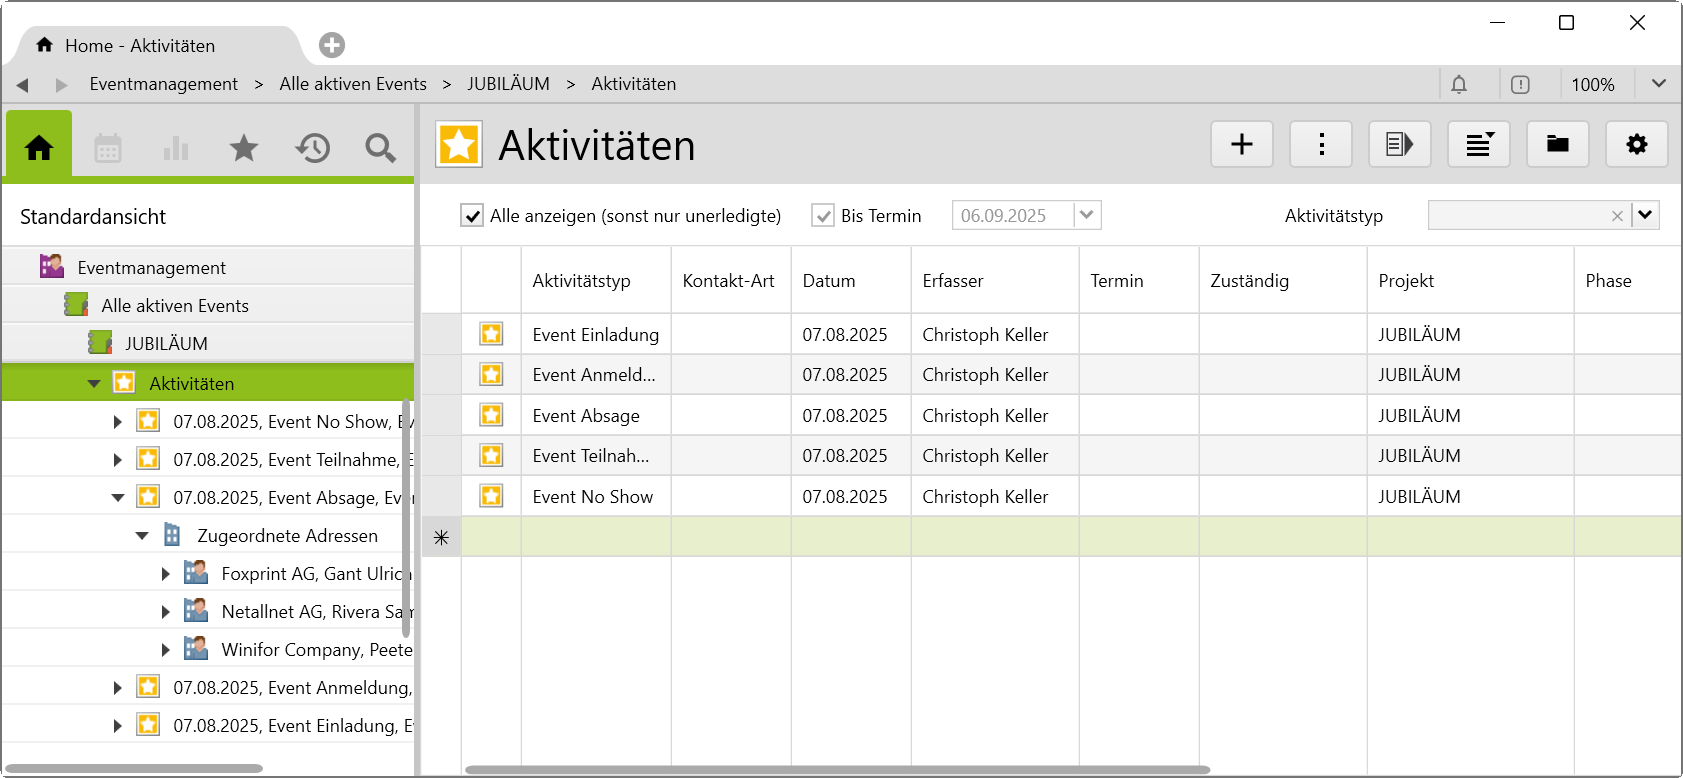Go to JUBILÄUM breadcrumb
1683x778 pixels.
tap(508, 84)
